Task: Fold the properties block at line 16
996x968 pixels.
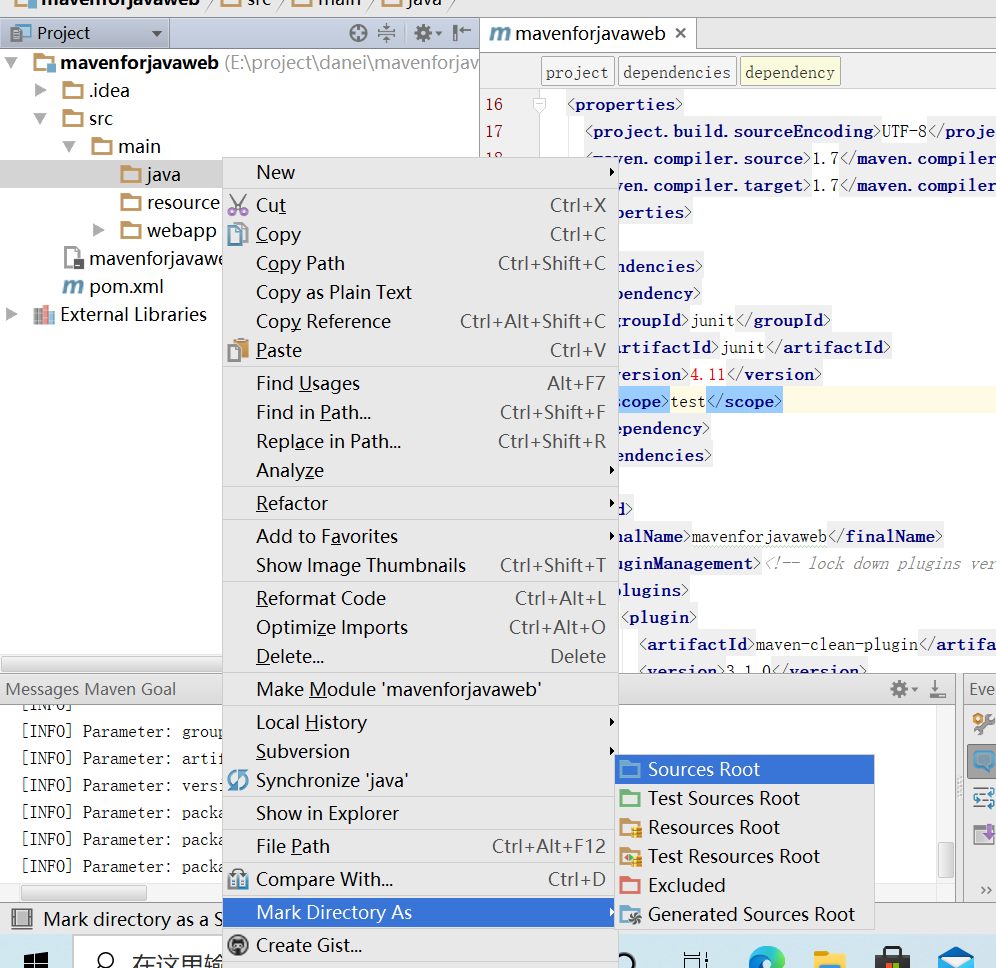Action: pos(539,104)
